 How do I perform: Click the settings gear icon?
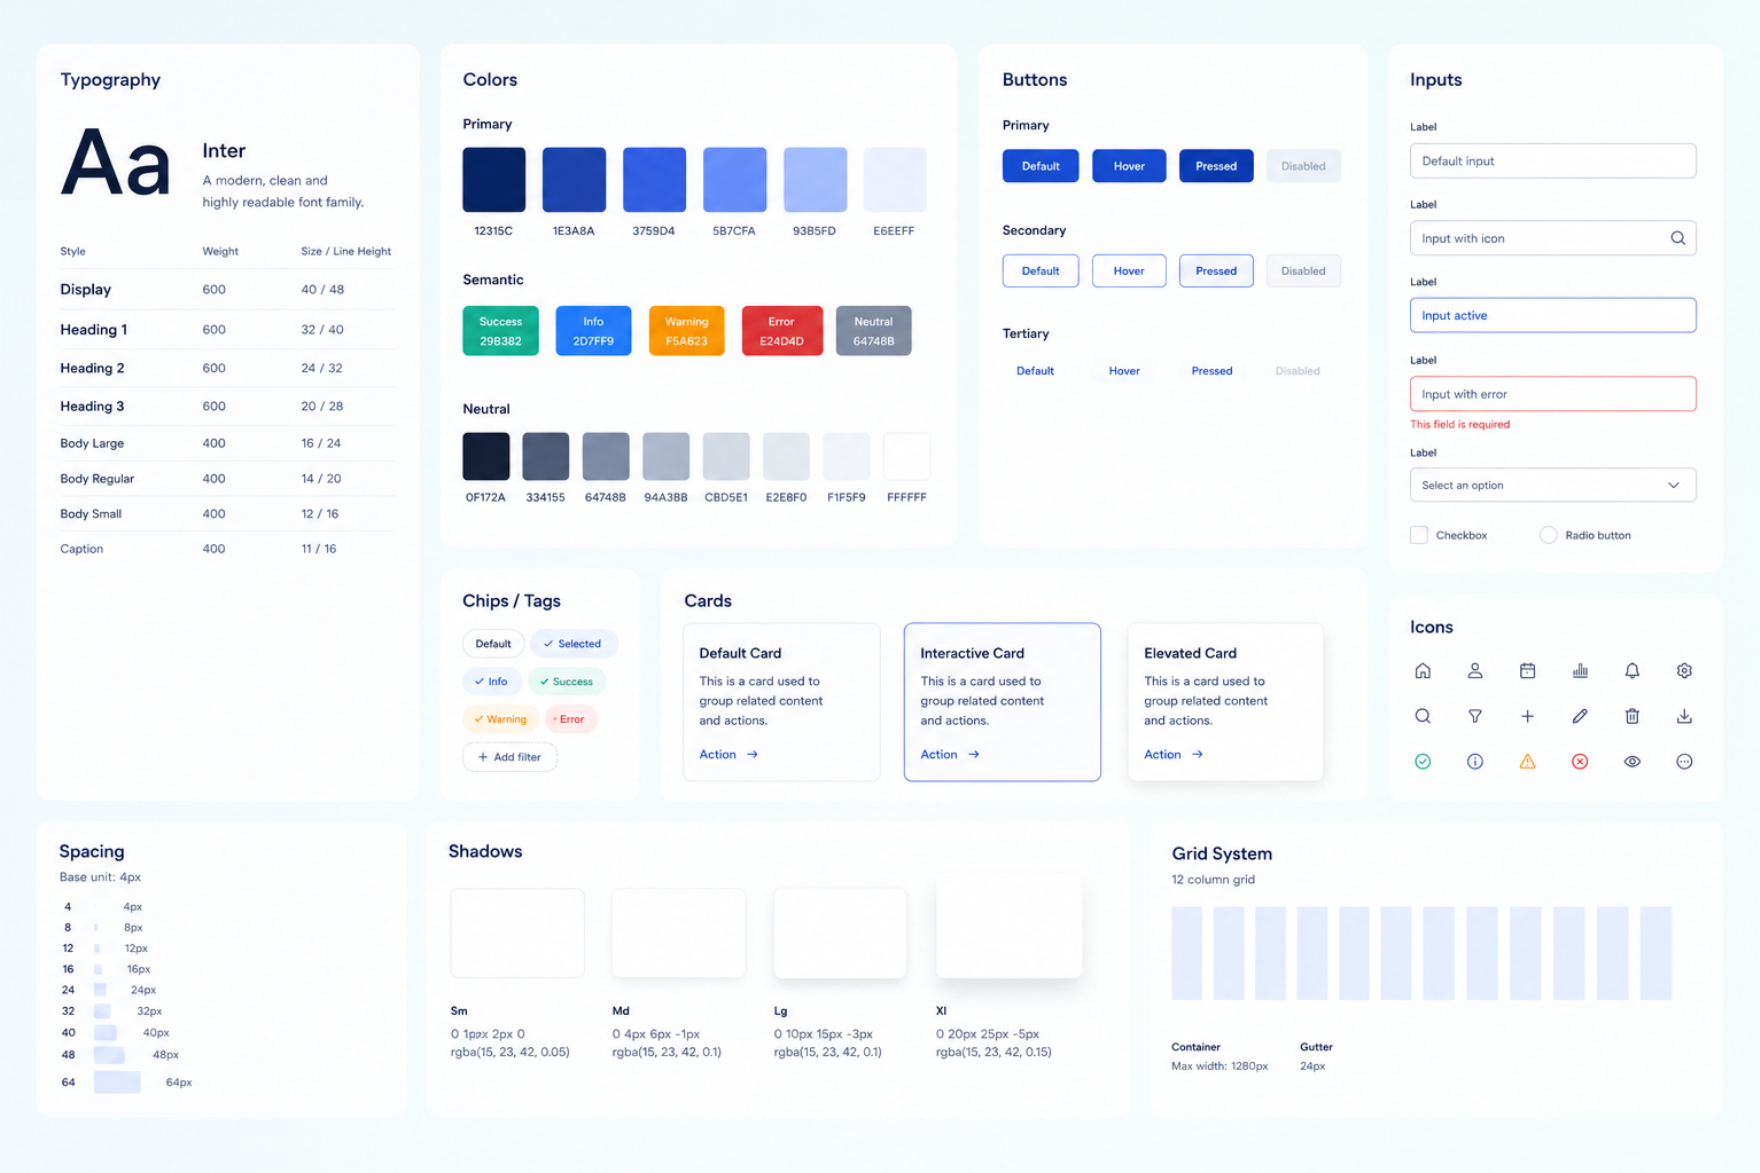tap(1684, 671)
